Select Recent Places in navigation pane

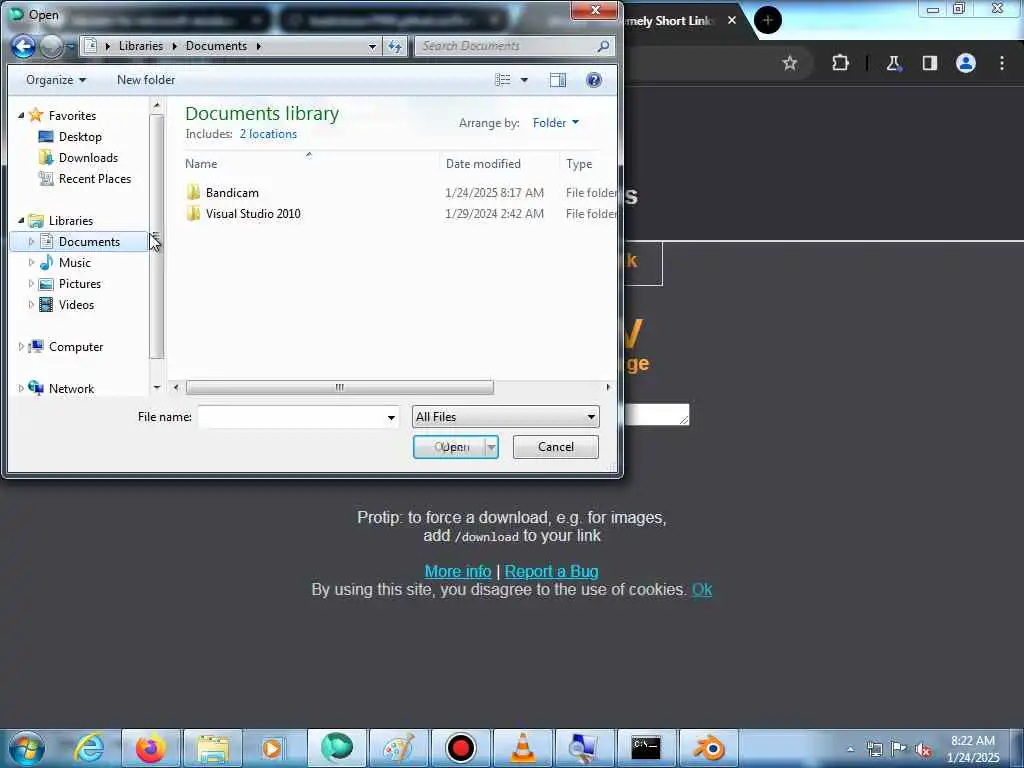pos(94,178)
